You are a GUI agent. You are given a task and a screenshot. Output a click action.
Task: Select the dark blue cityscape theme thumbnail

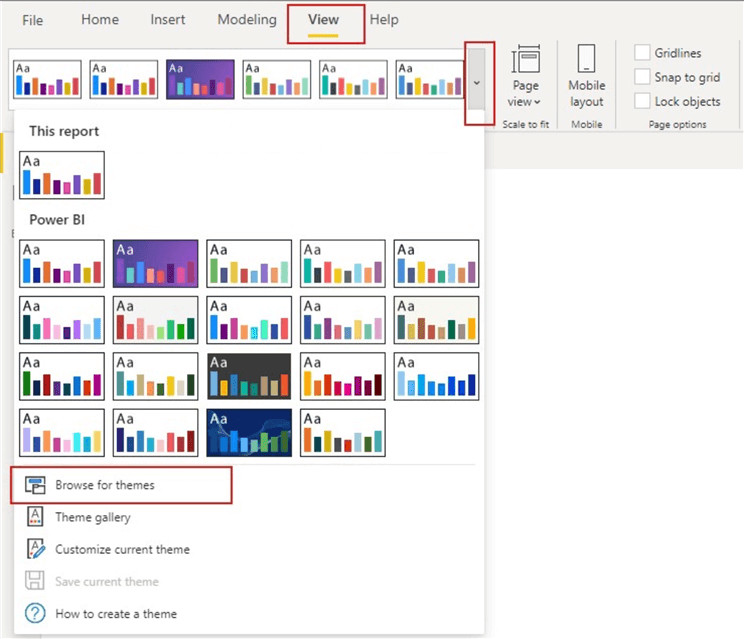point(249,432)
